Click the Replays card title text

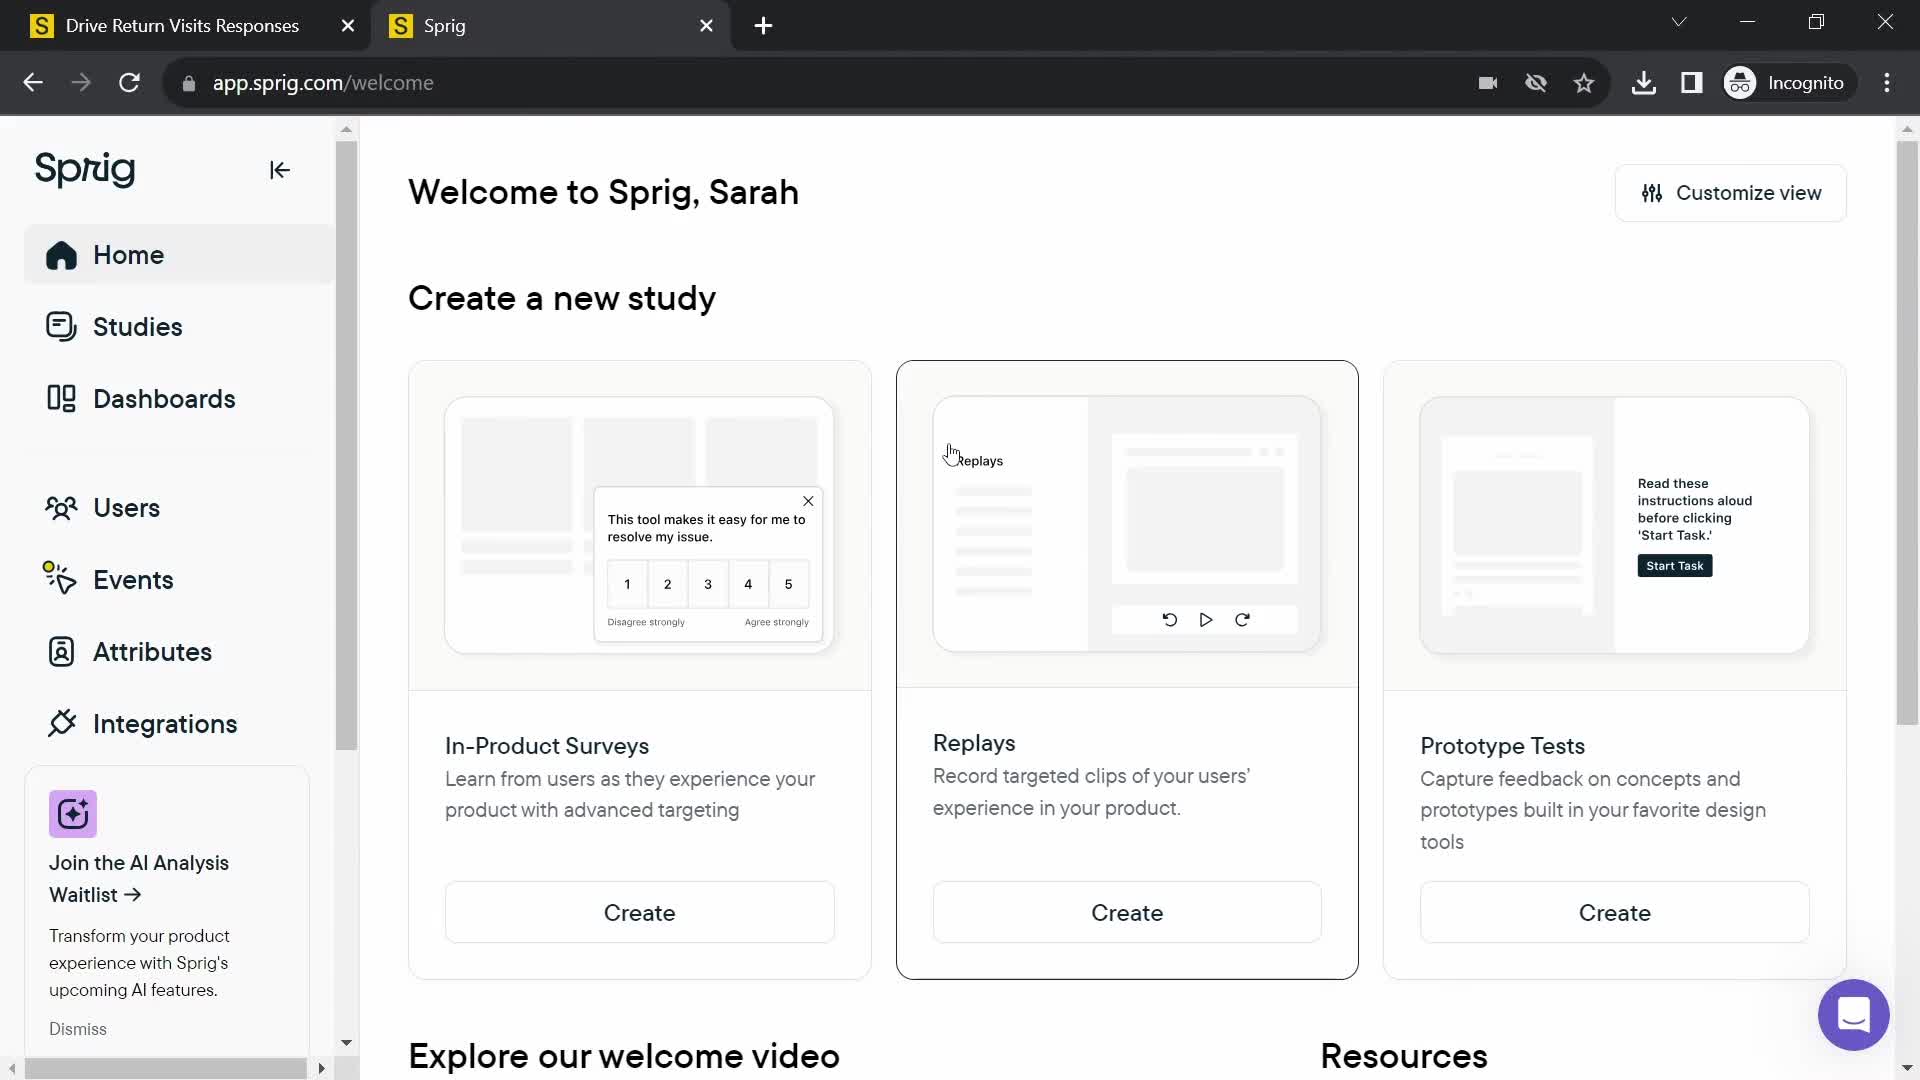pos(974,743)
